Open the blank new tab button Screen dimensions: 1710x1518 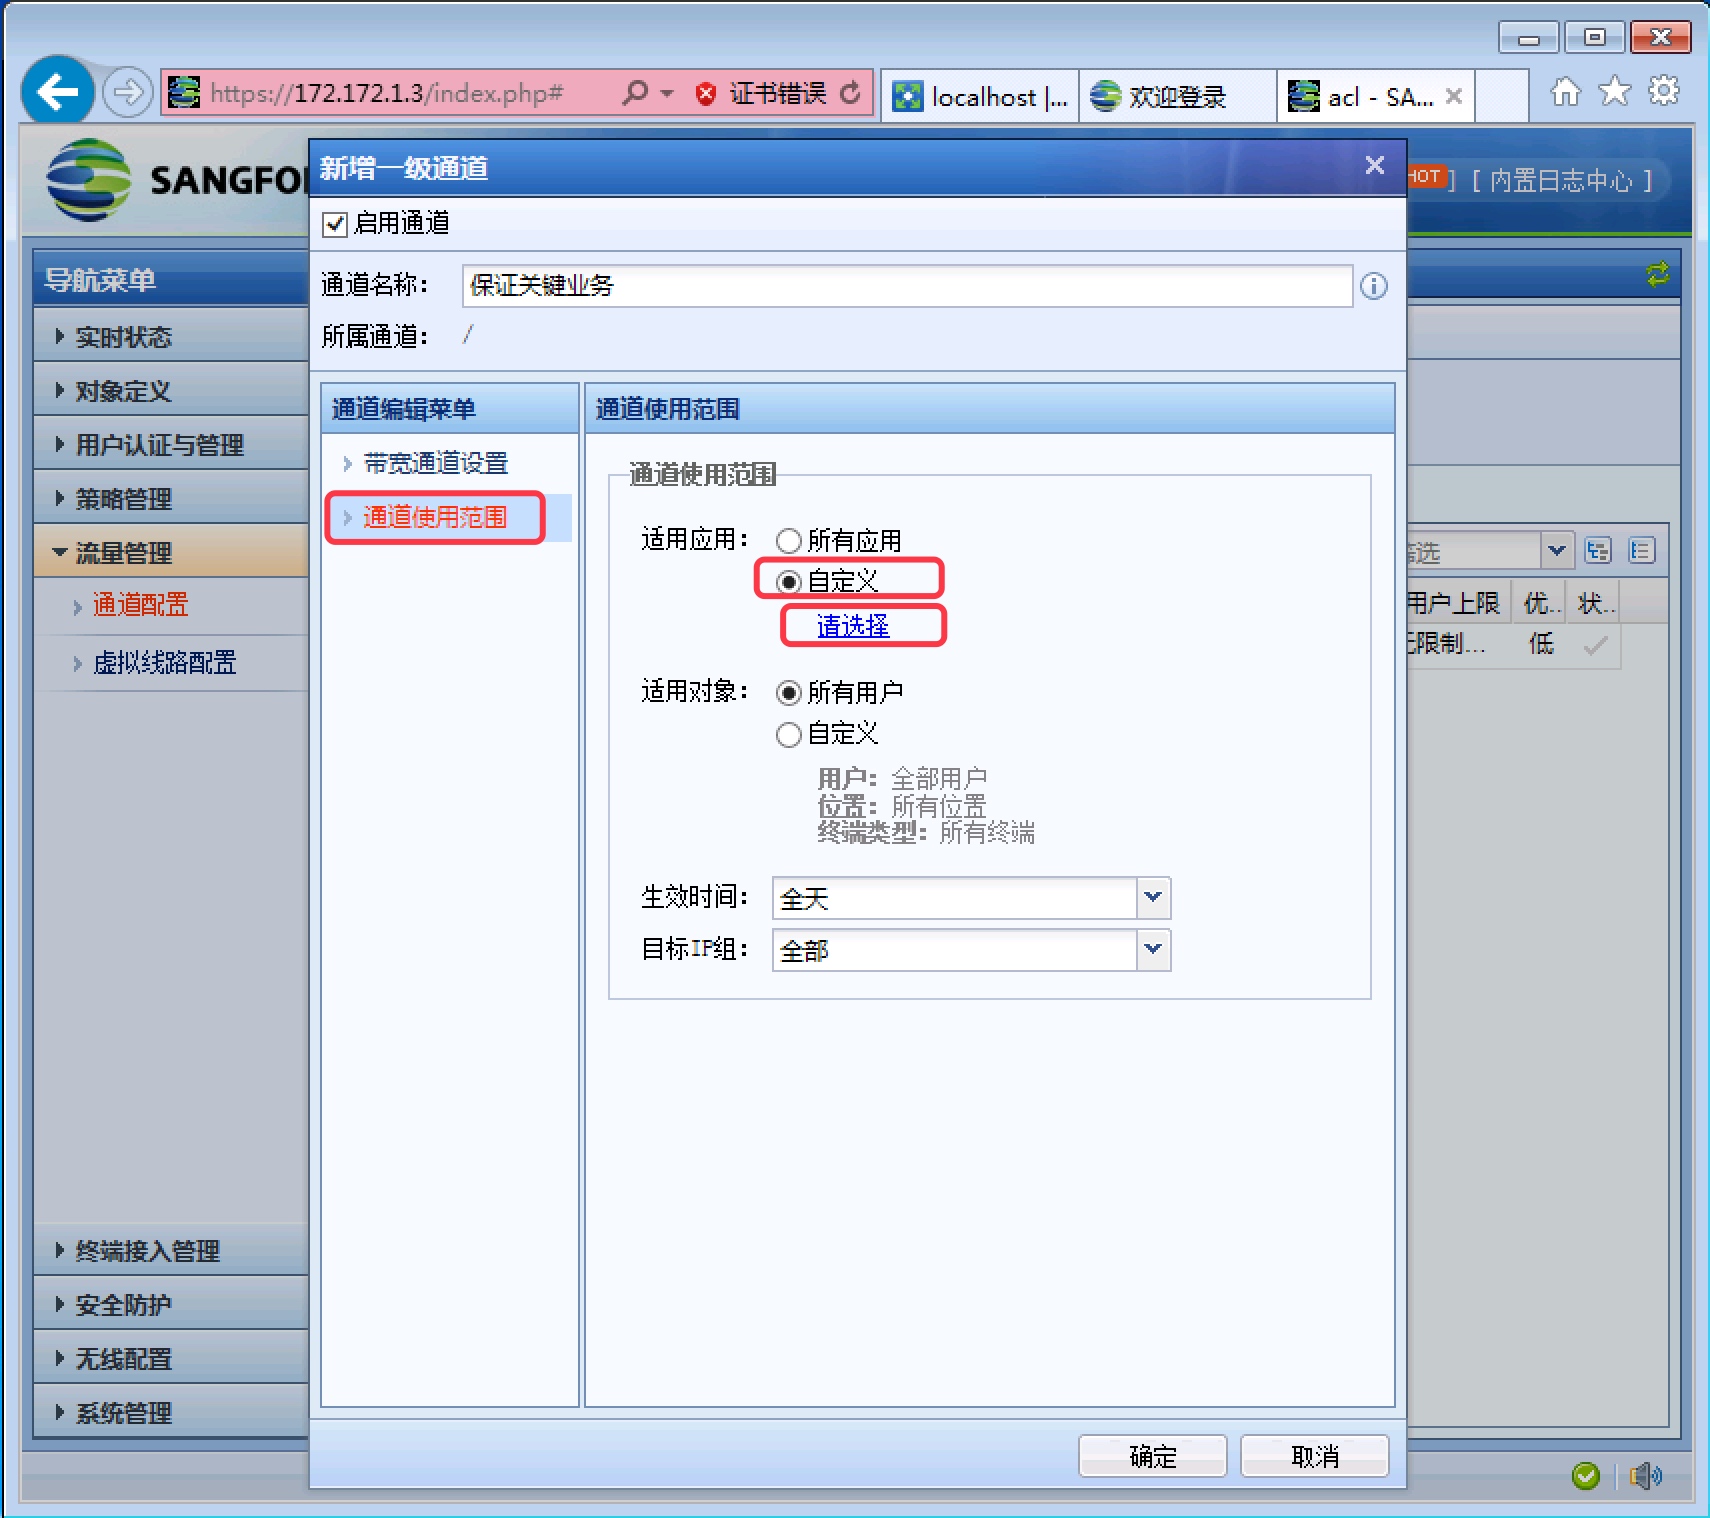[x=1502, y=96]
